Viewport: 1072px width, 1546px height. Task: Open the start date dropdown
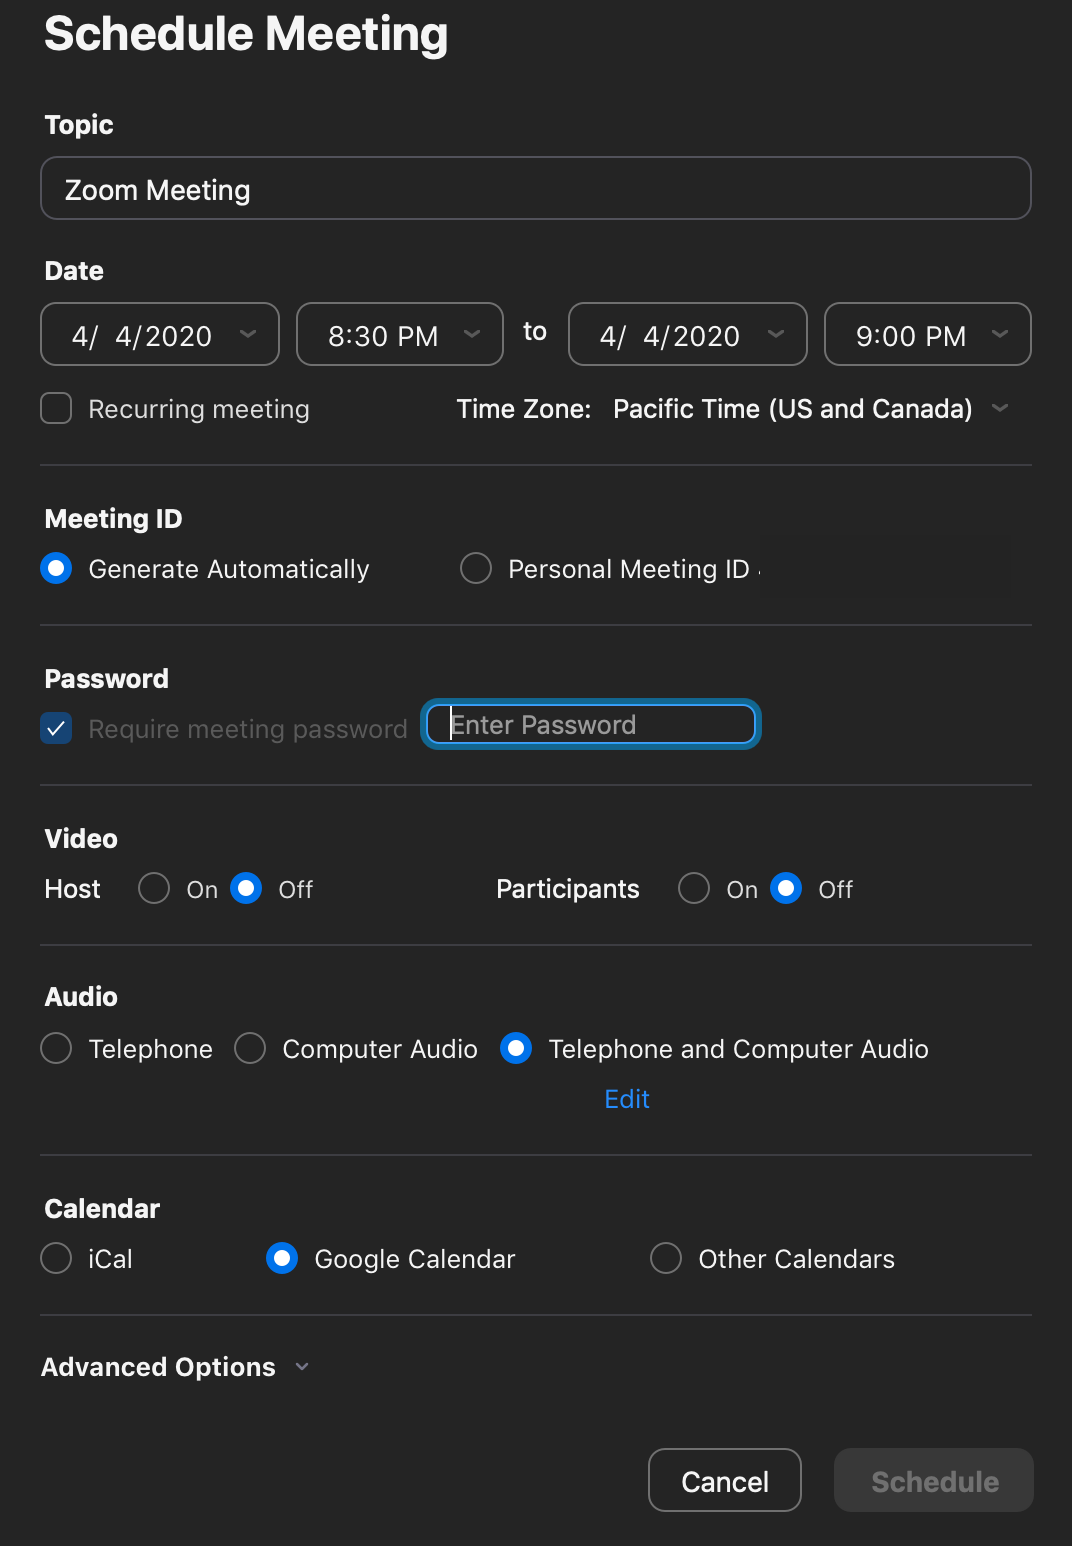tap(160, 335)
